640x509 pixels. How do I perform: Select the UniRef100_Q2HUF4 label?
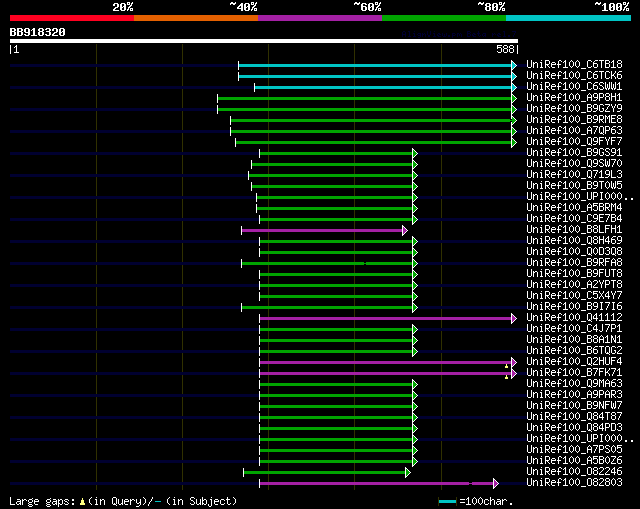tap(574, 362)
